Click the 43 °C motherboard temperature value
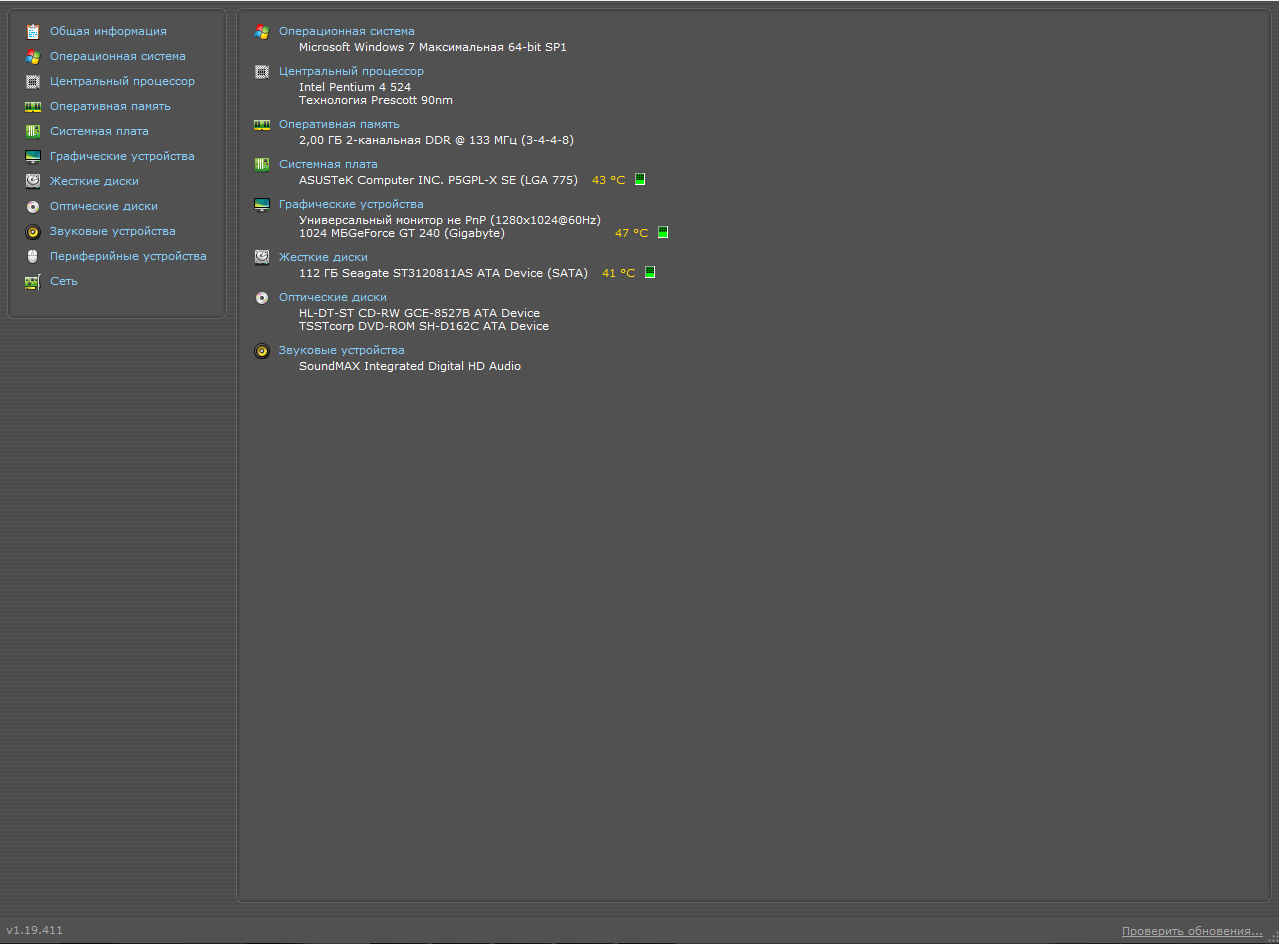The width and height of the screenshot is (1279, 944). tap(608, 180)
